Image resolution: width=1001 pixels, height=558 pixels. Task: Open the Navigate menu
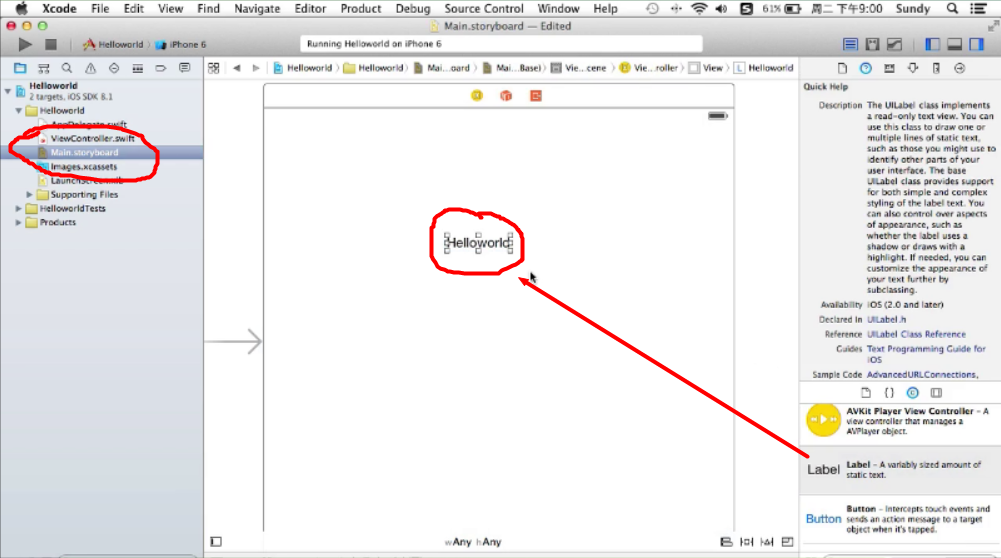[x=257, y=8]
